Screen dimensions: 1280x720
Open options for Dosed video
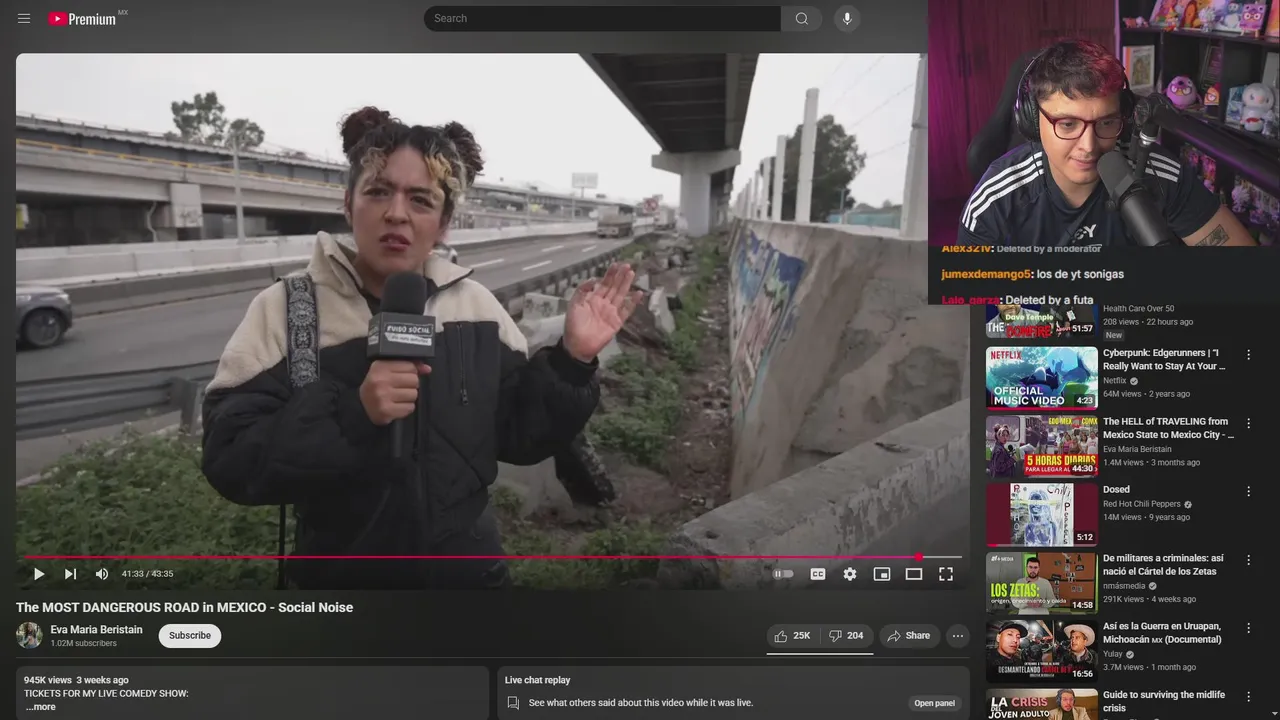click(1248, 491)
